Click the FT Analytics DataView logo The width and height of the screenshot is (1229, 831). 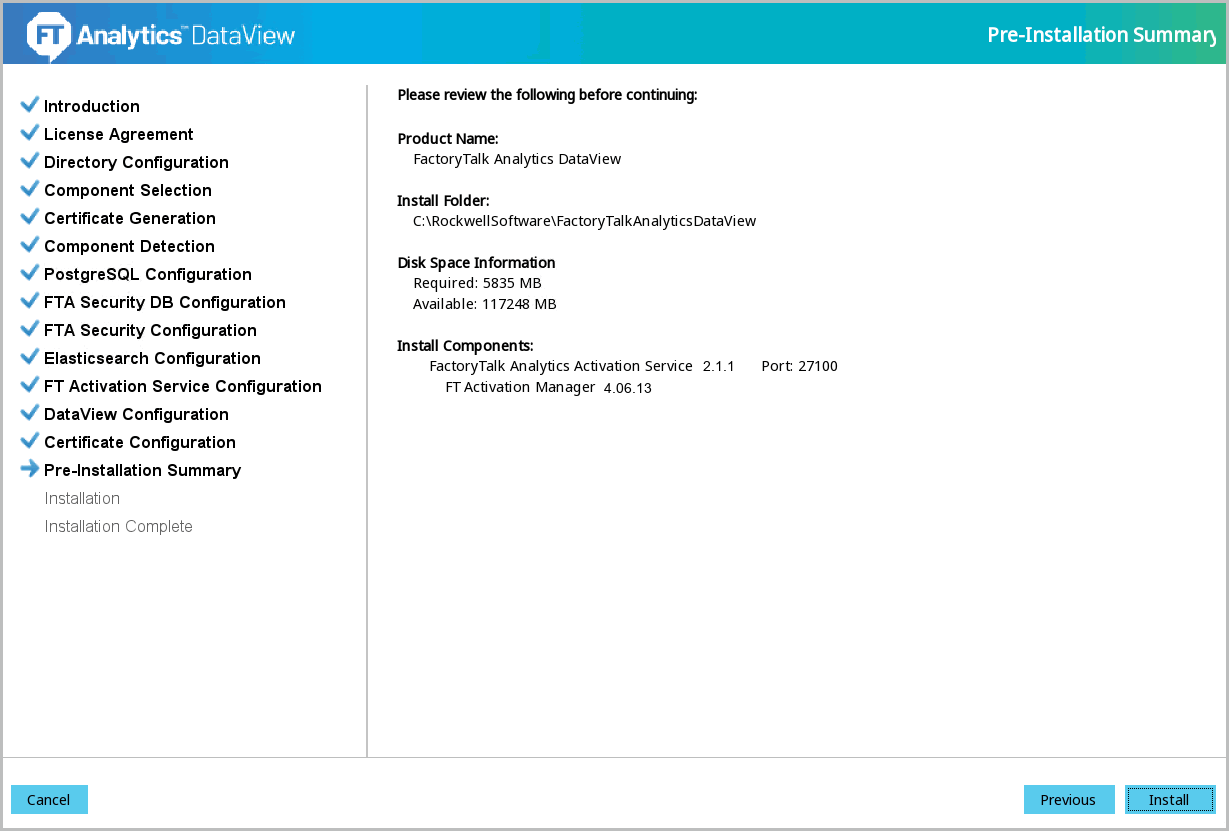[161, 35]
